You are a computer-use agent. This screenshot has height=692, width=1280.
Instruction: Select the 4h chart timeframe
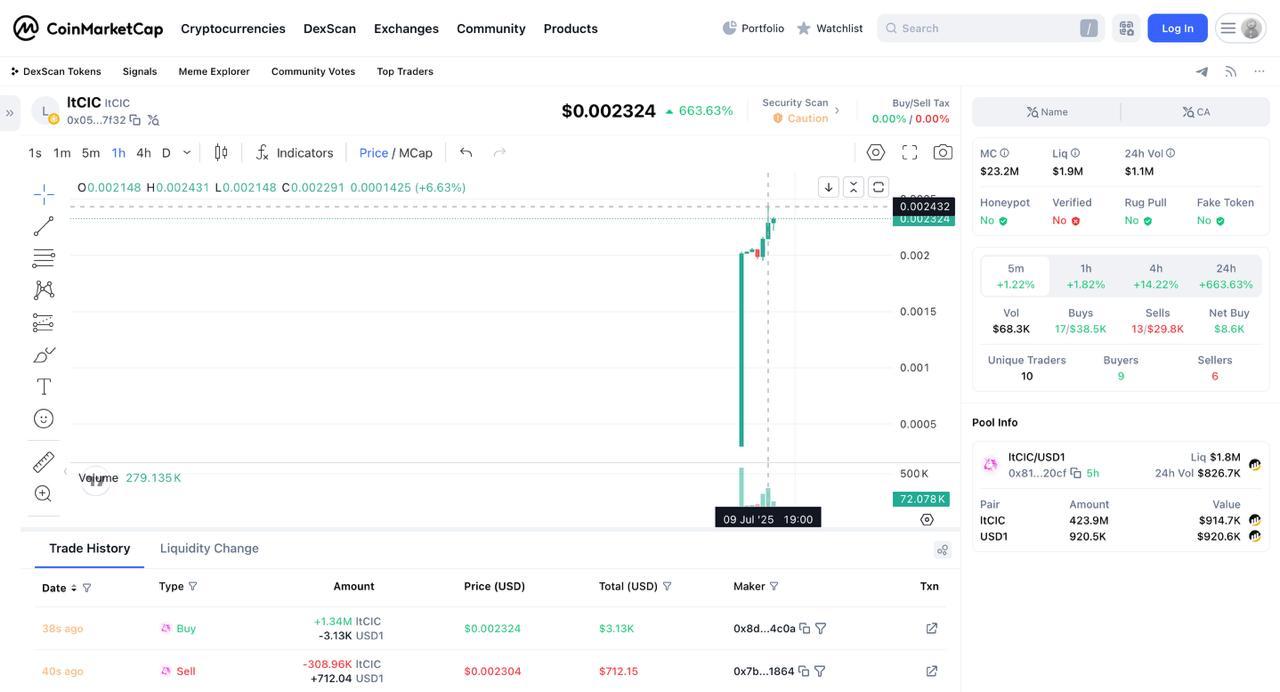click(143, 152)
